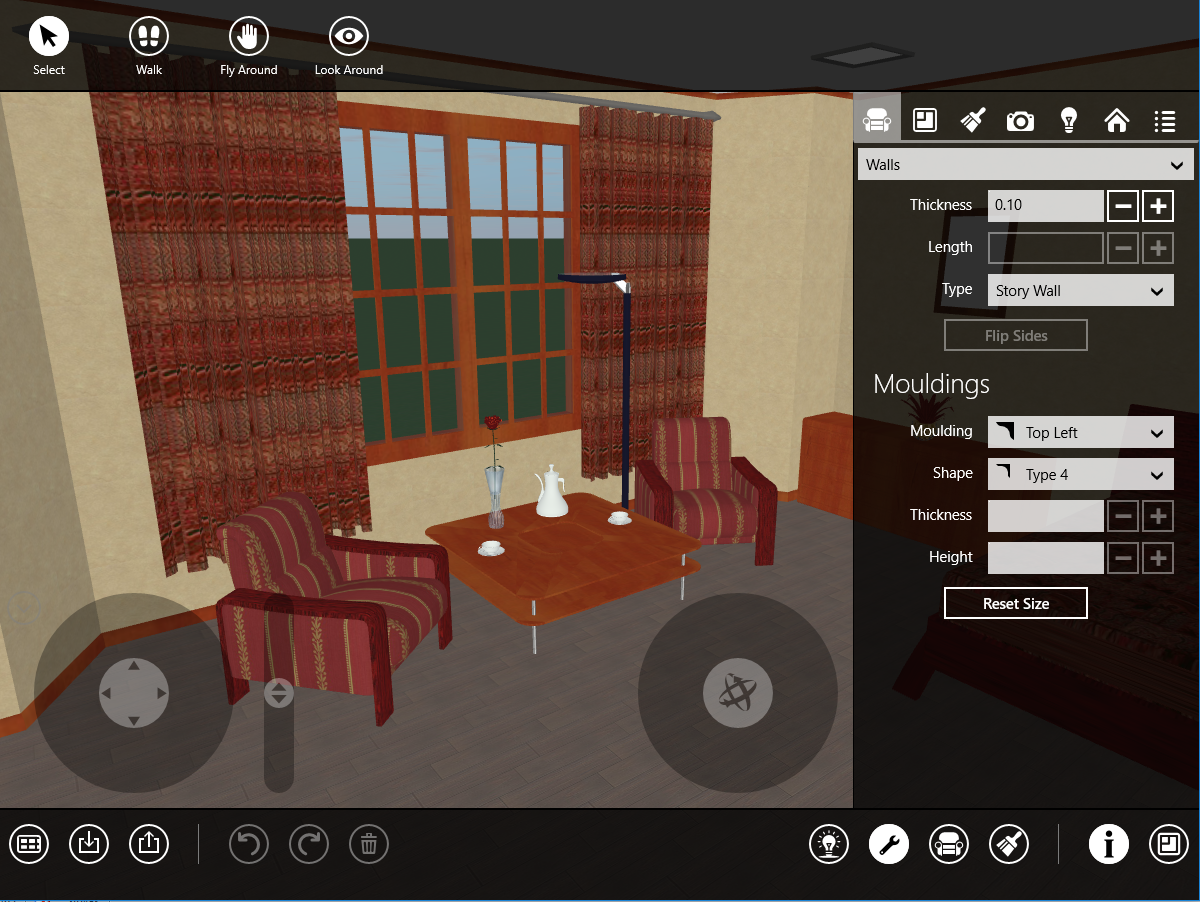The image size is (1200, 902).
Task: Click the trash delete icon
Action: coord(369,845)
